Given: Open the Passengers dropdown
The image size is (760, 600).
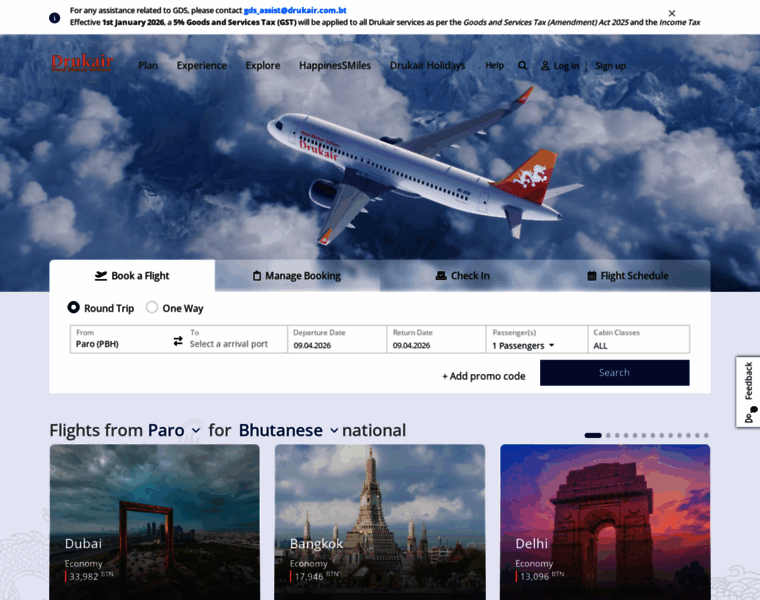Looking at the screenshot, I should coord(536,339).
